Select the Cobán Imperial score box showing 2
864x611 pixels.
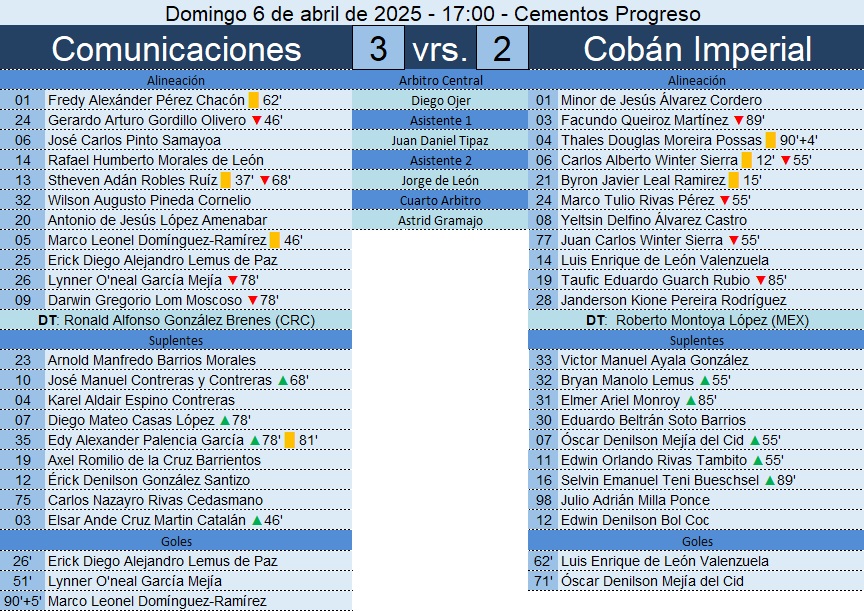(x=502, y=48)
